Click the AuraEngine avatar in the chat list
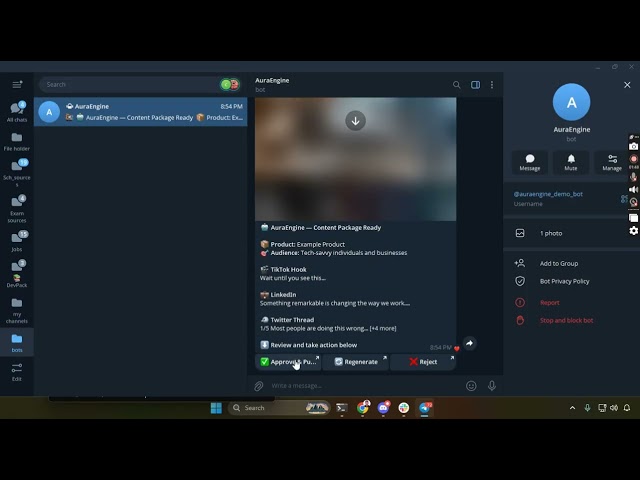The height and width of the screenshot is (480, 640). tap(49, 112)
